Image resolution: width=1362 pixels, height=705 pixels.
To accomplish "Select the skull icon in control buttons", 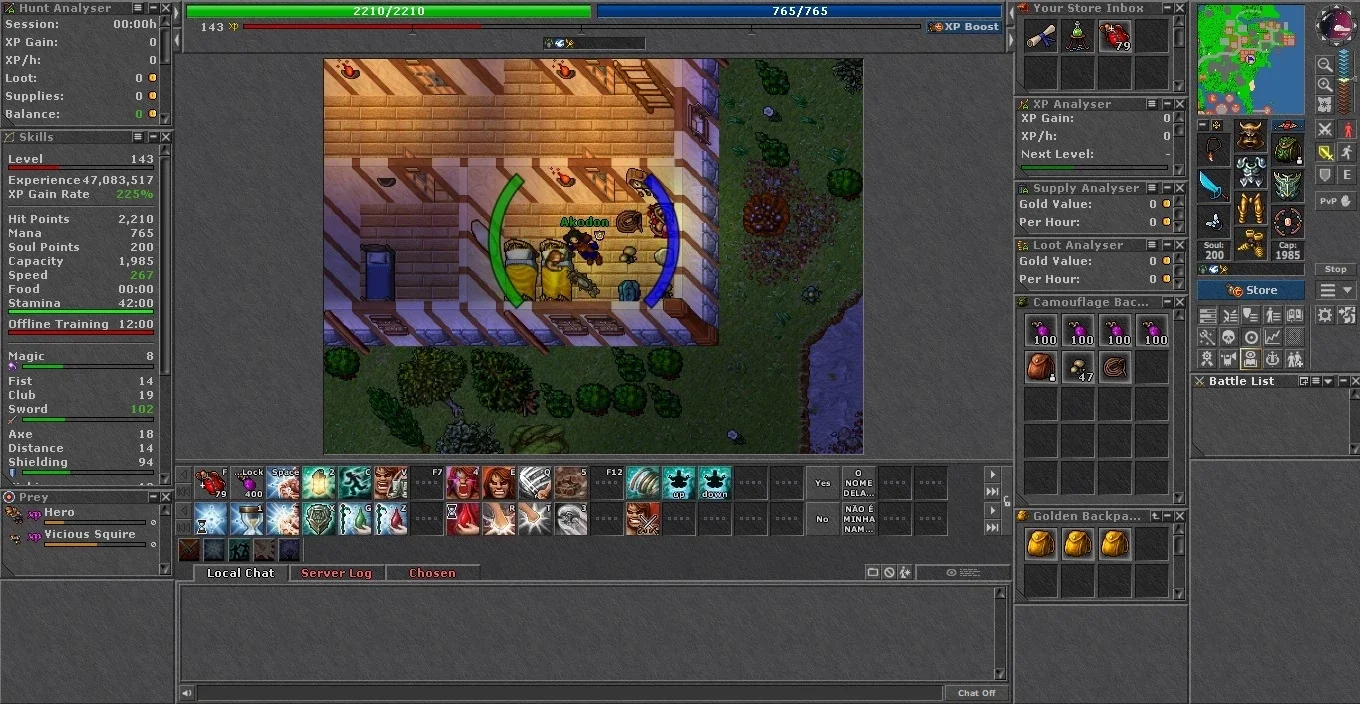I will pyautogui.click(x=1229, y=338).
